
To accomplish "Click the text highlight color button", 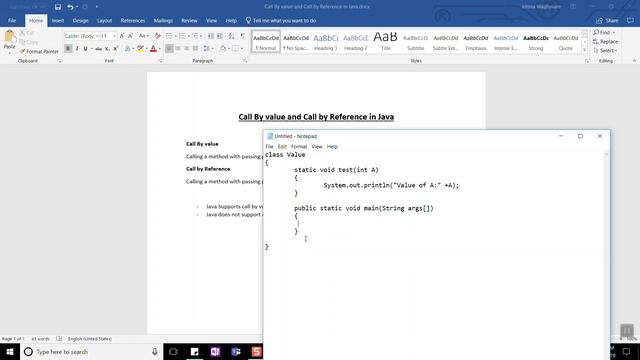I will pos(140,49).
